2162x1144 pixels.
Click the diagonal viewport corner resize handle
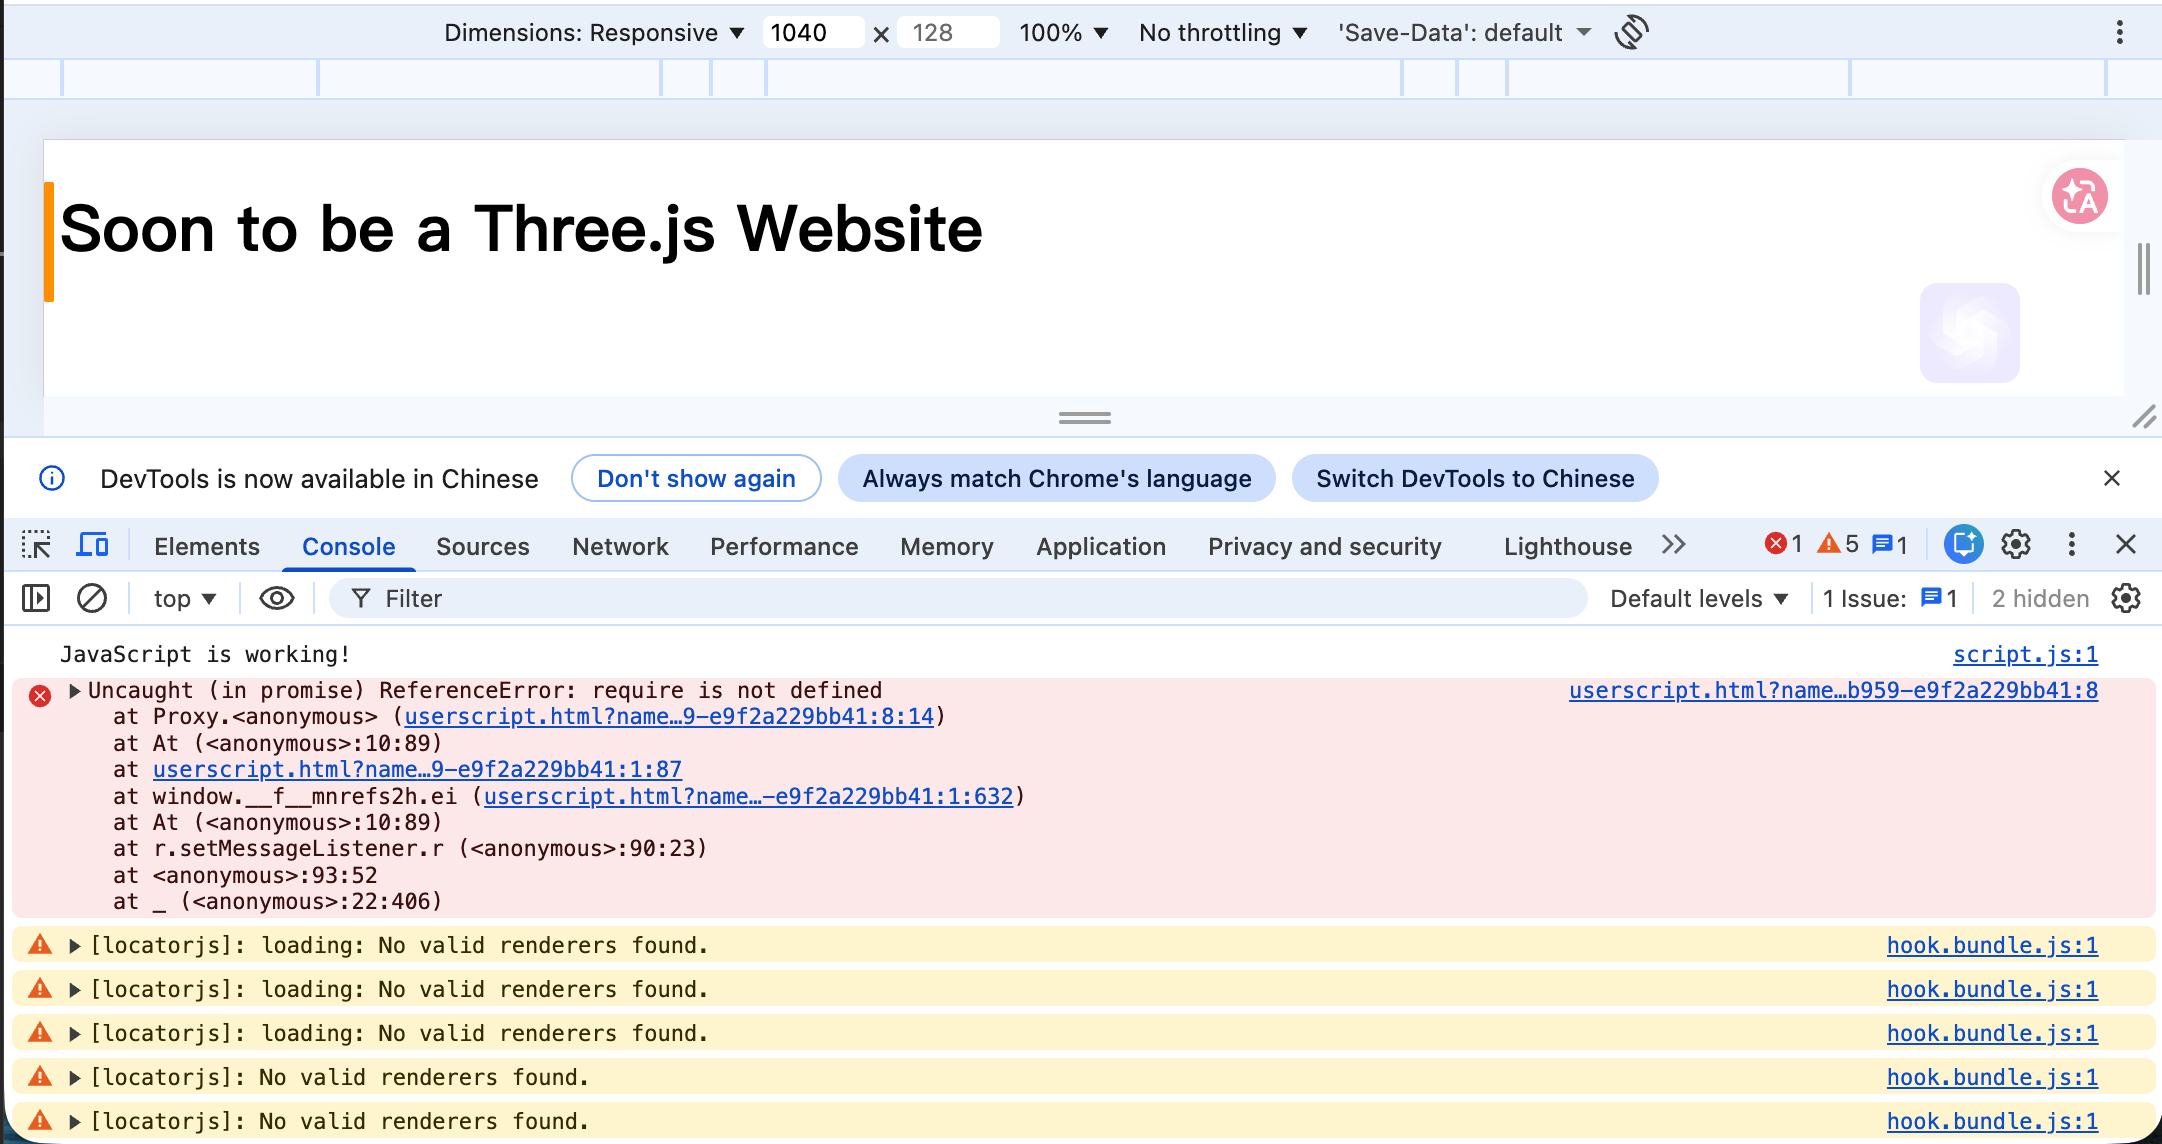coord(2144,417)
